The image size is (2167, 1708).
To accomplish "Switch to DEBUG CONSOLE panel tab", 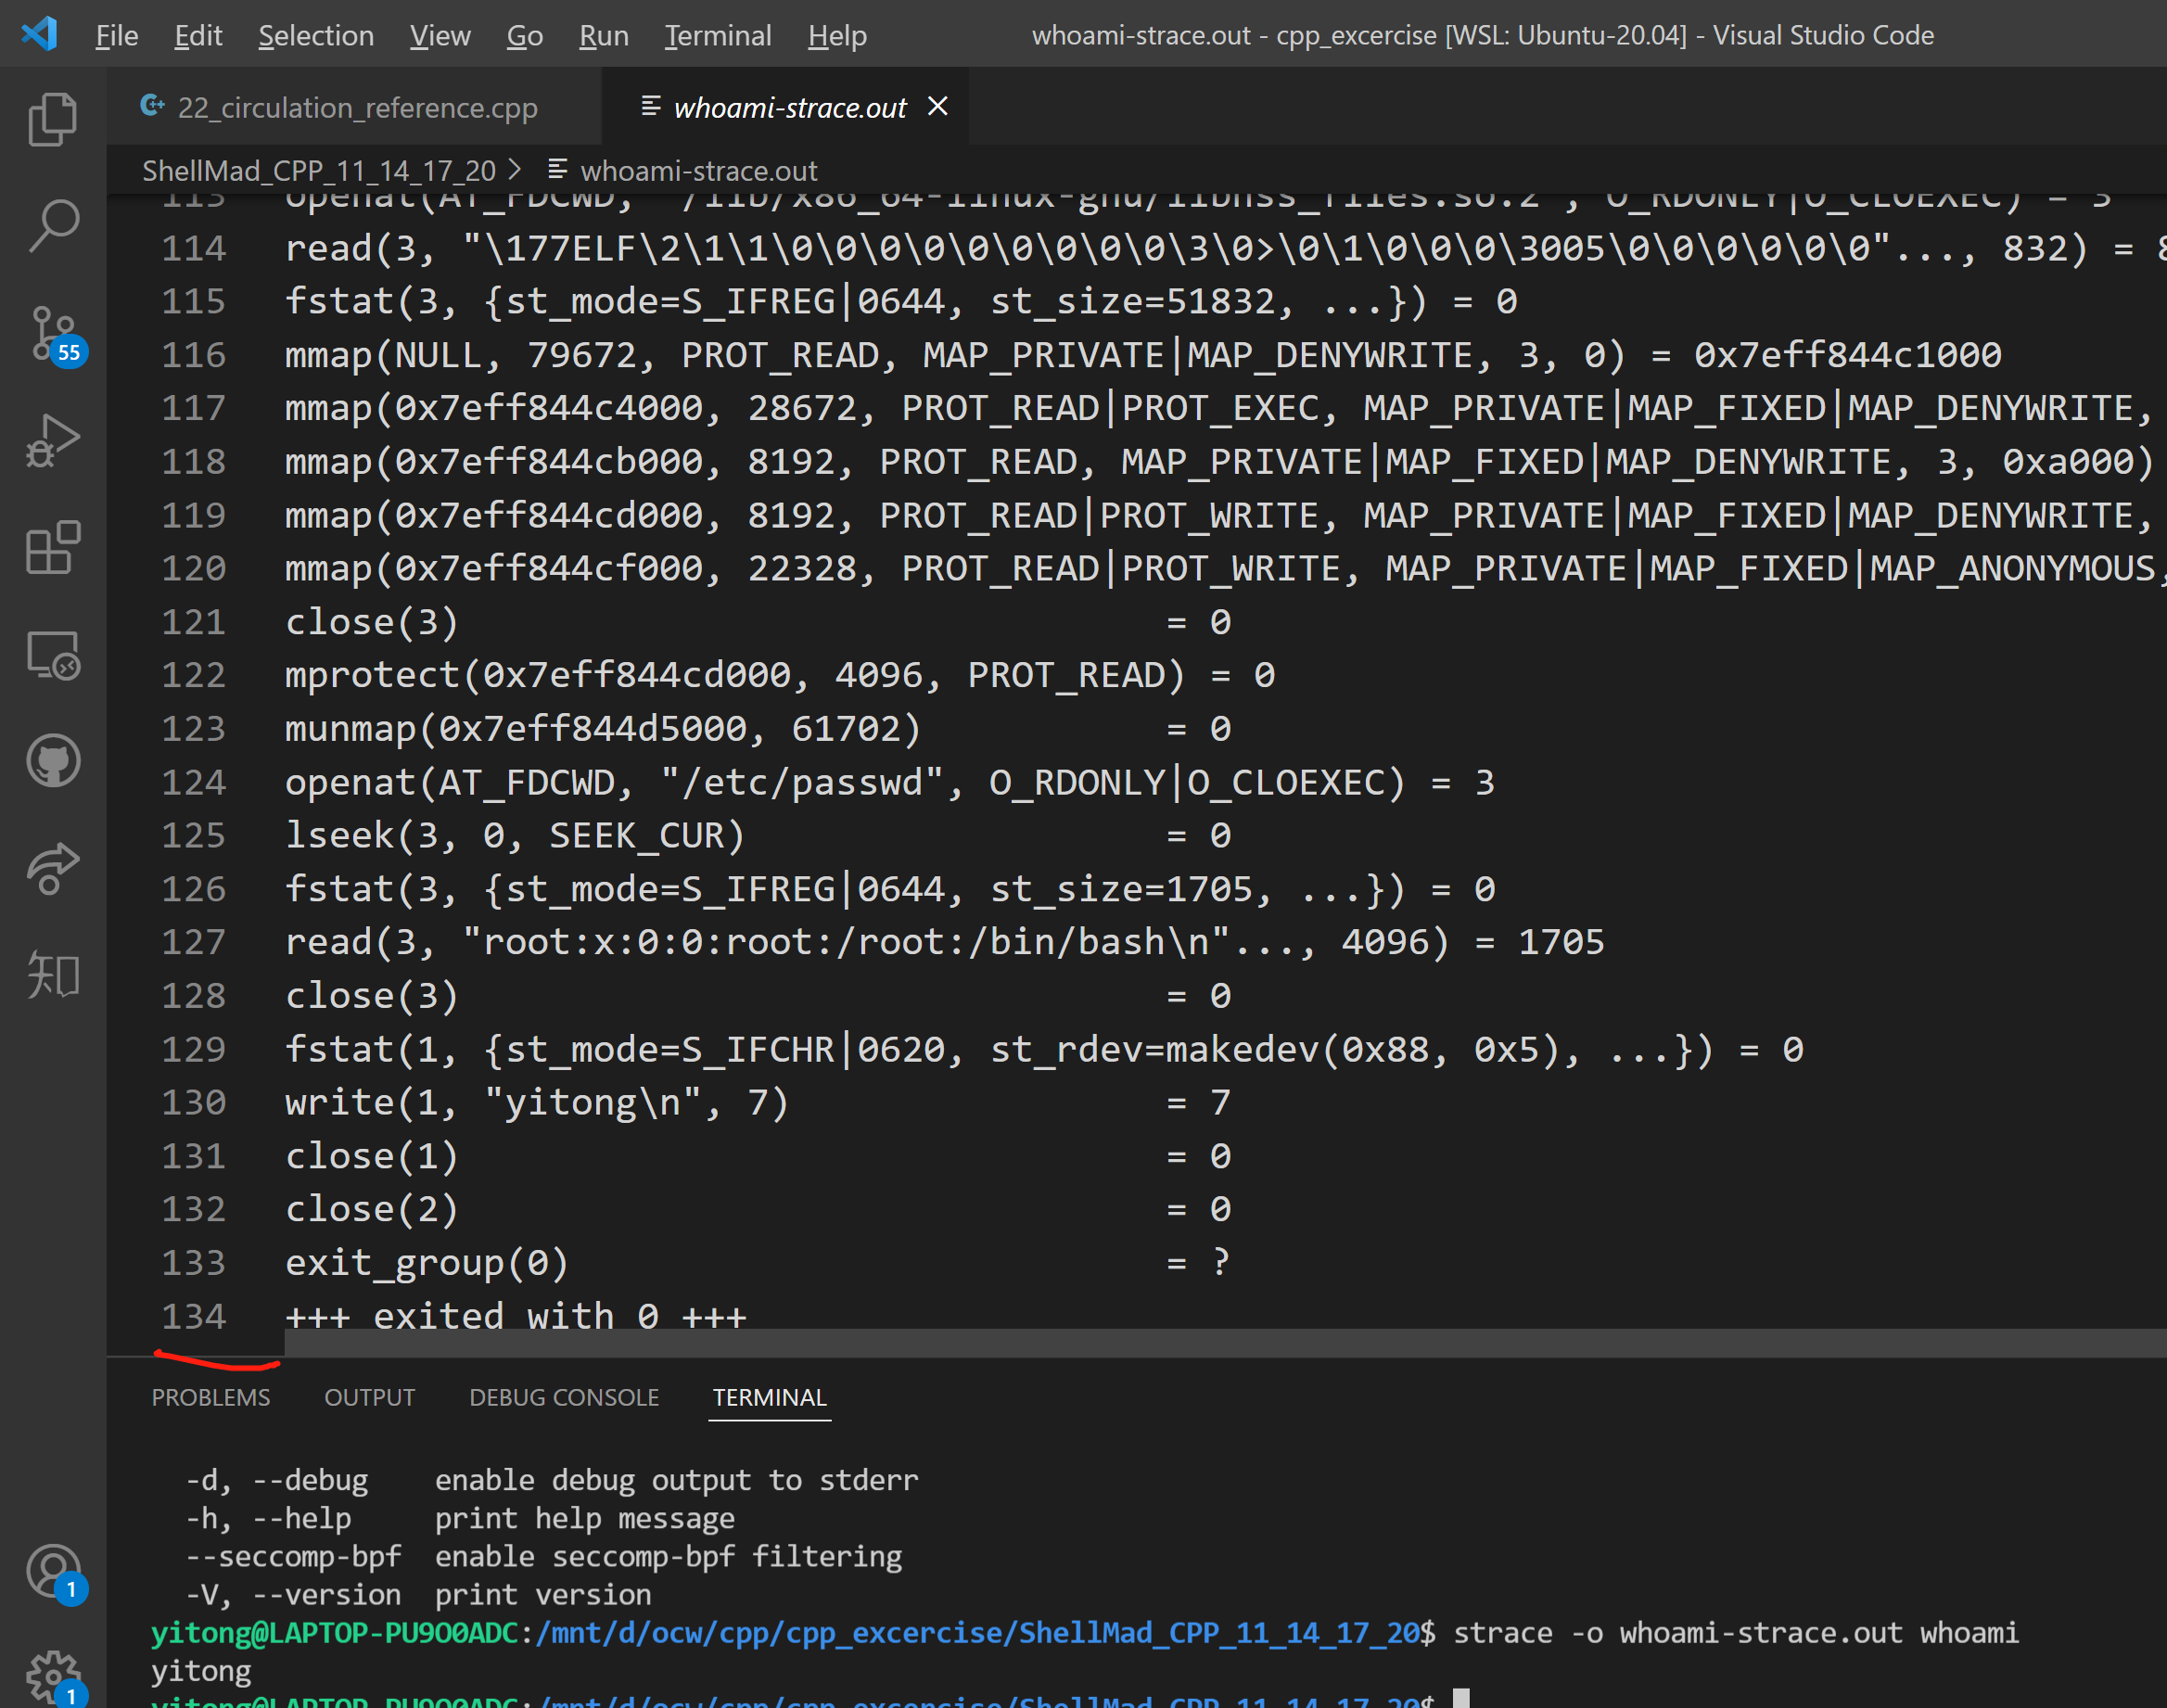I will 564,1397.
